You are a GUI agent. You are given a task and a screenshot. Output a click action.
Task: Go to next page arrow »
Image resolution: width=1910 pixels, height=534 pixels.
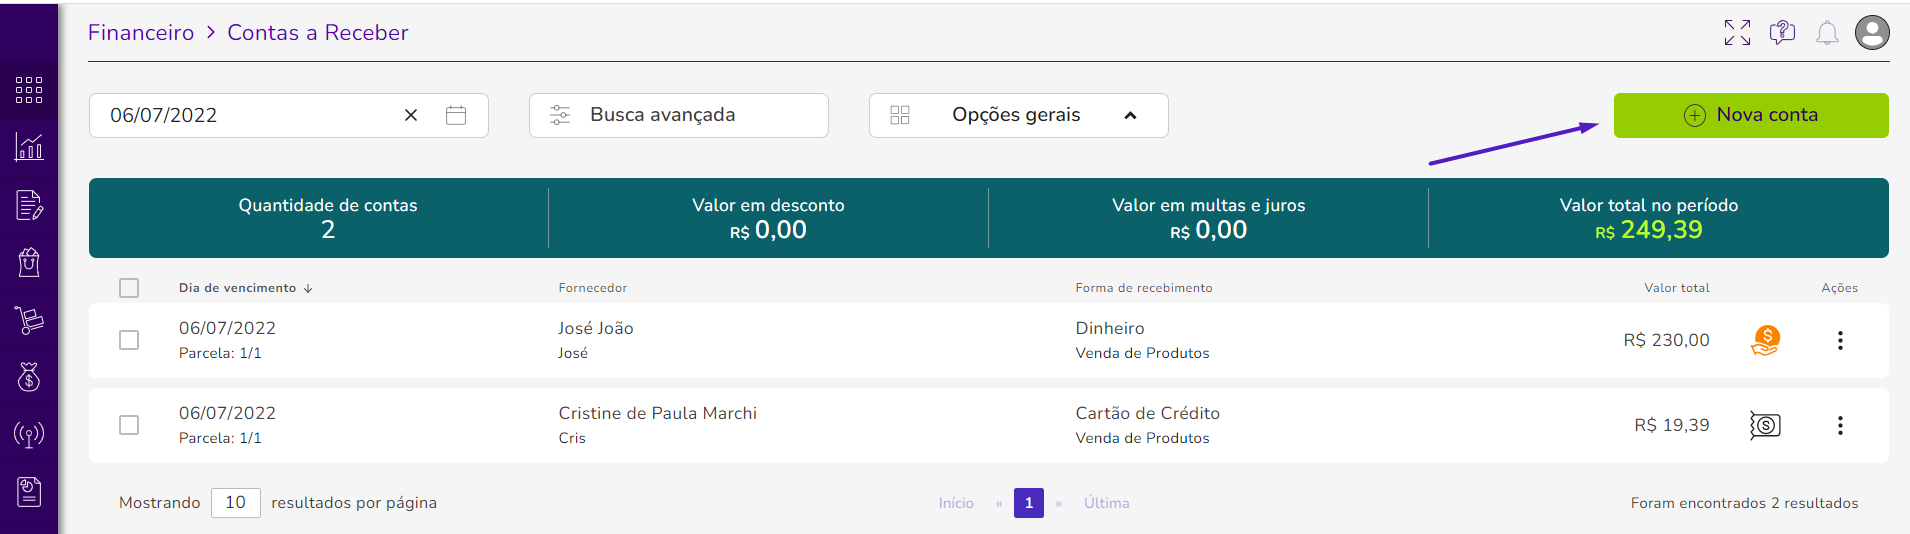coord(1058,503)
